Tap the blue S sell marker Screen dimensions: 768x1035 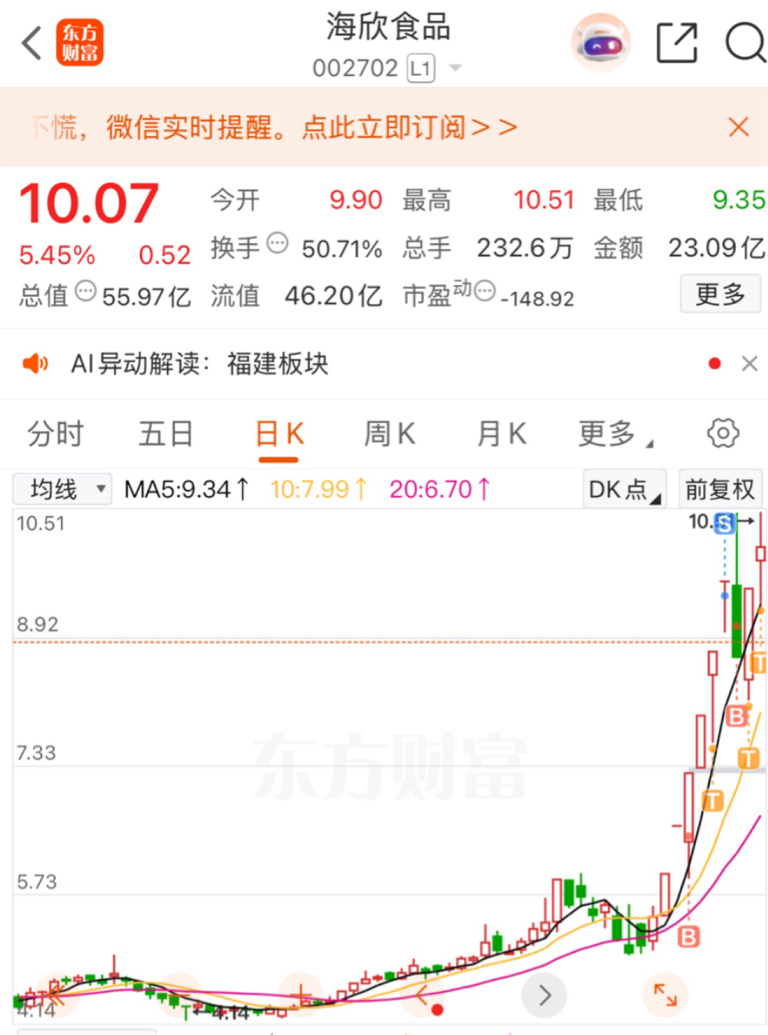pos(724,523)
